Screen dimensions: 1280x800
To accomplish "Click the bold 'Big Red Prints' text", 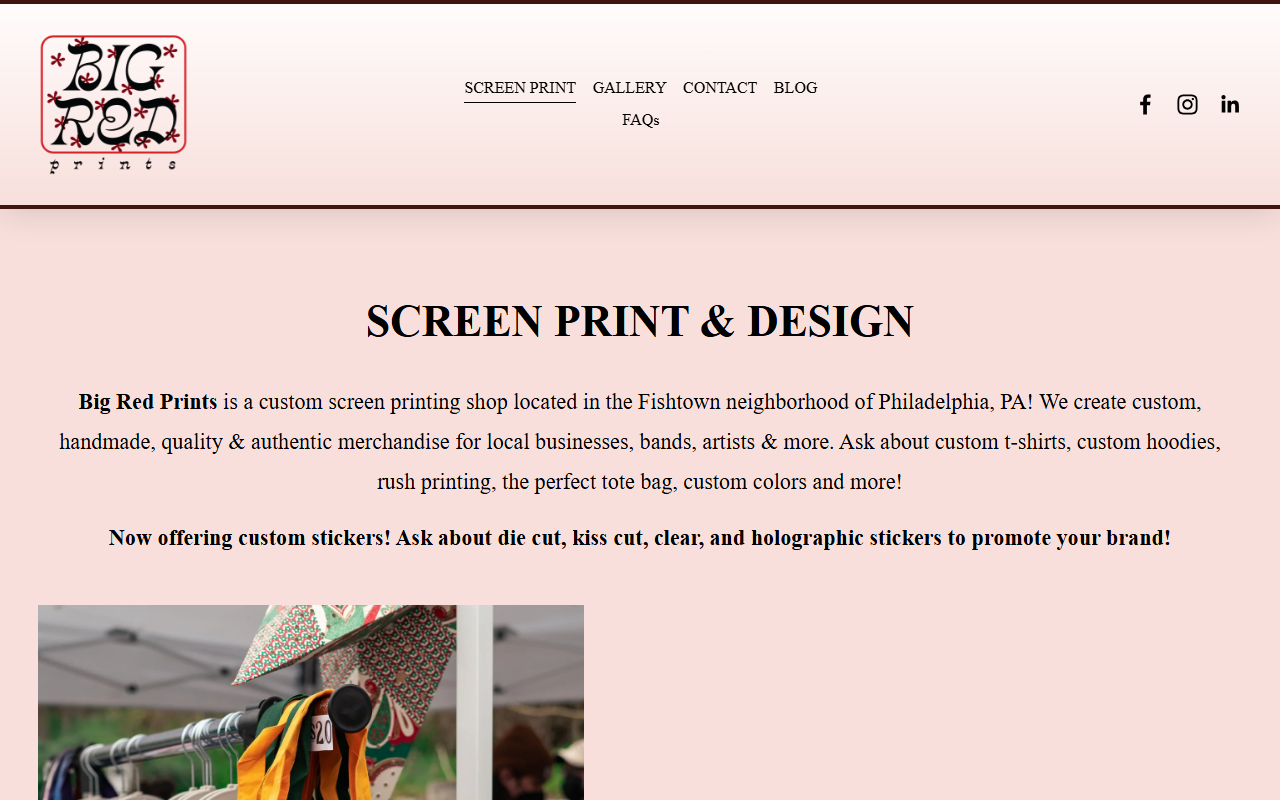I will (x=148, y=402).
